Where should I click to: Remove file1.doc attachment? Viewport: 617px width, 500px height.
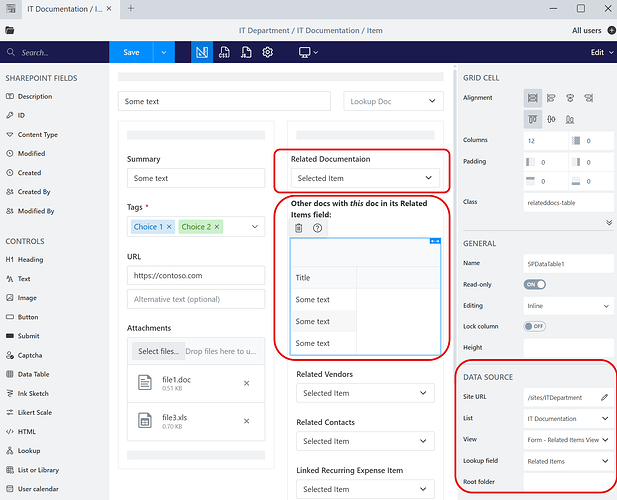click(247, 383)
